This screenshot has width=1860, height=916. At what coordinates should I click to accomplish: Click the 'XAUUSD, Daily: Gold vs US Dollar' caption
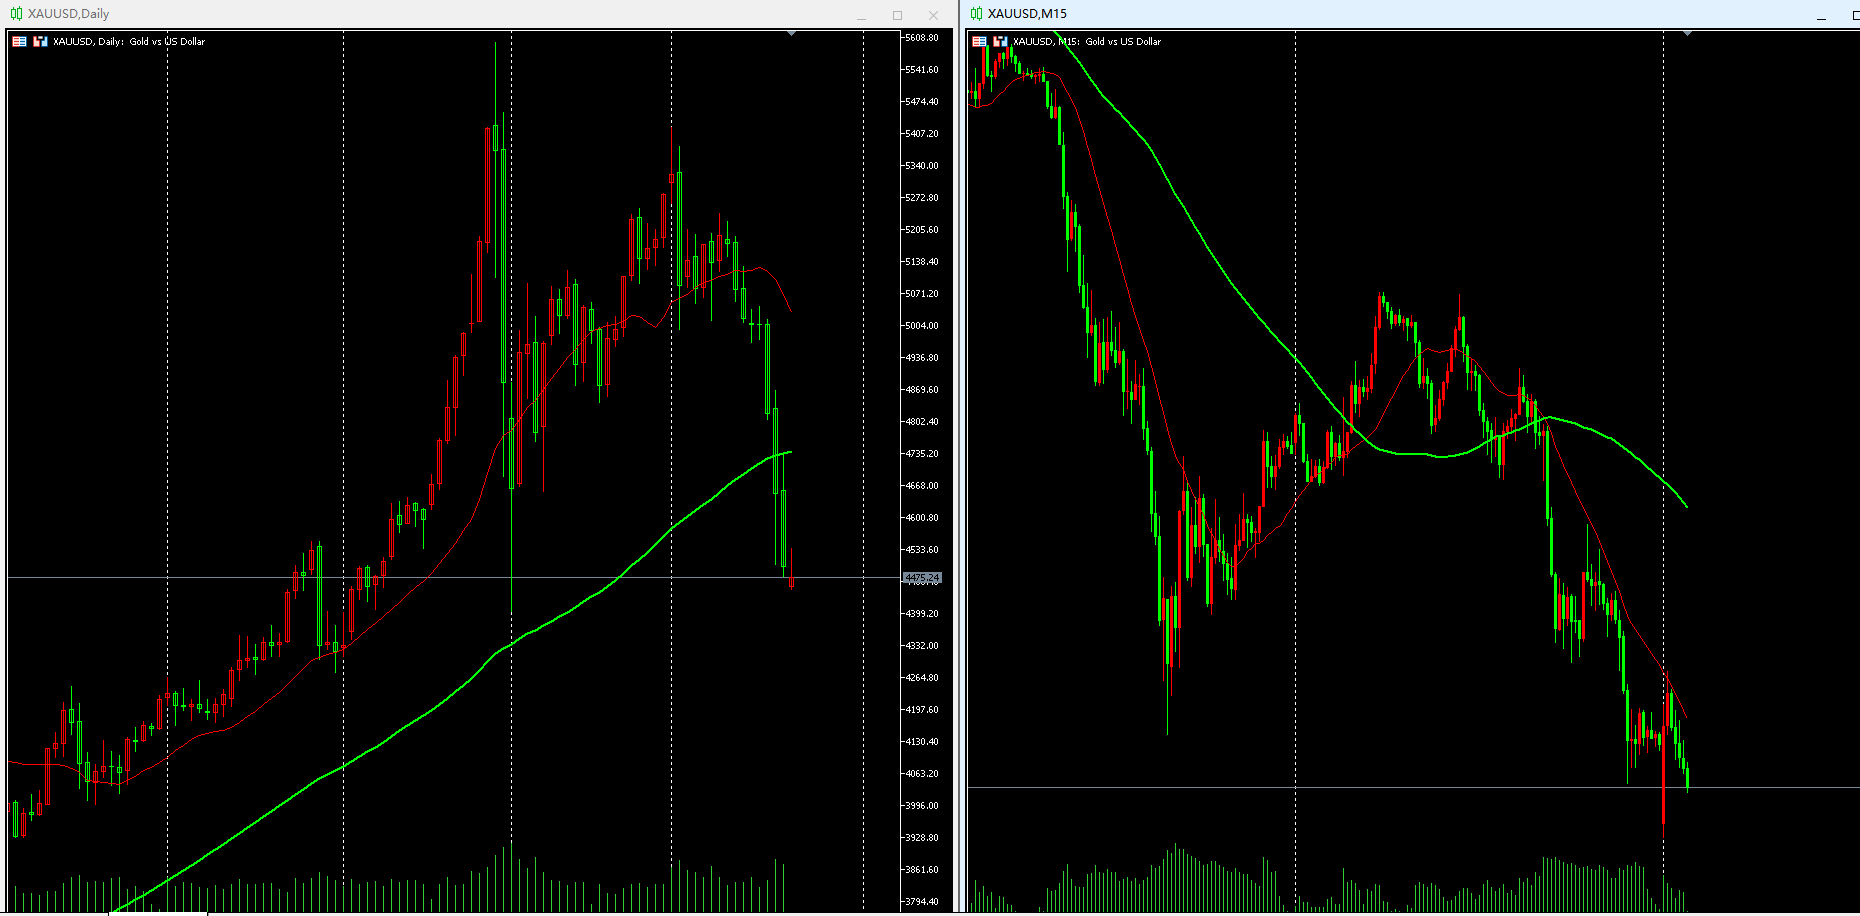click(129, 42)
